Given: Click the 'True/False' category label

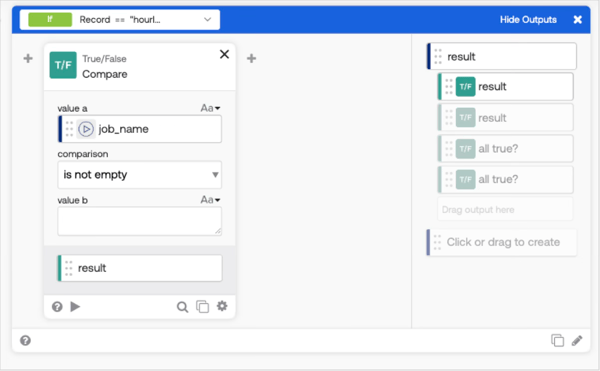Looking at the screenshot, I should (x=104, y=59).
